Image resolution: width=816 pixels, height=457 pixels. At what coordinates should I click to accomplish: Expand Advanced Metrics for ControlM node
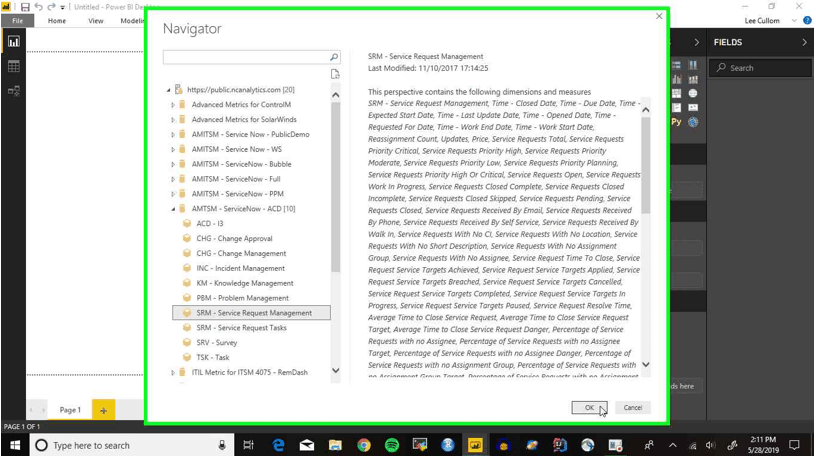click(x=173, y=105)
